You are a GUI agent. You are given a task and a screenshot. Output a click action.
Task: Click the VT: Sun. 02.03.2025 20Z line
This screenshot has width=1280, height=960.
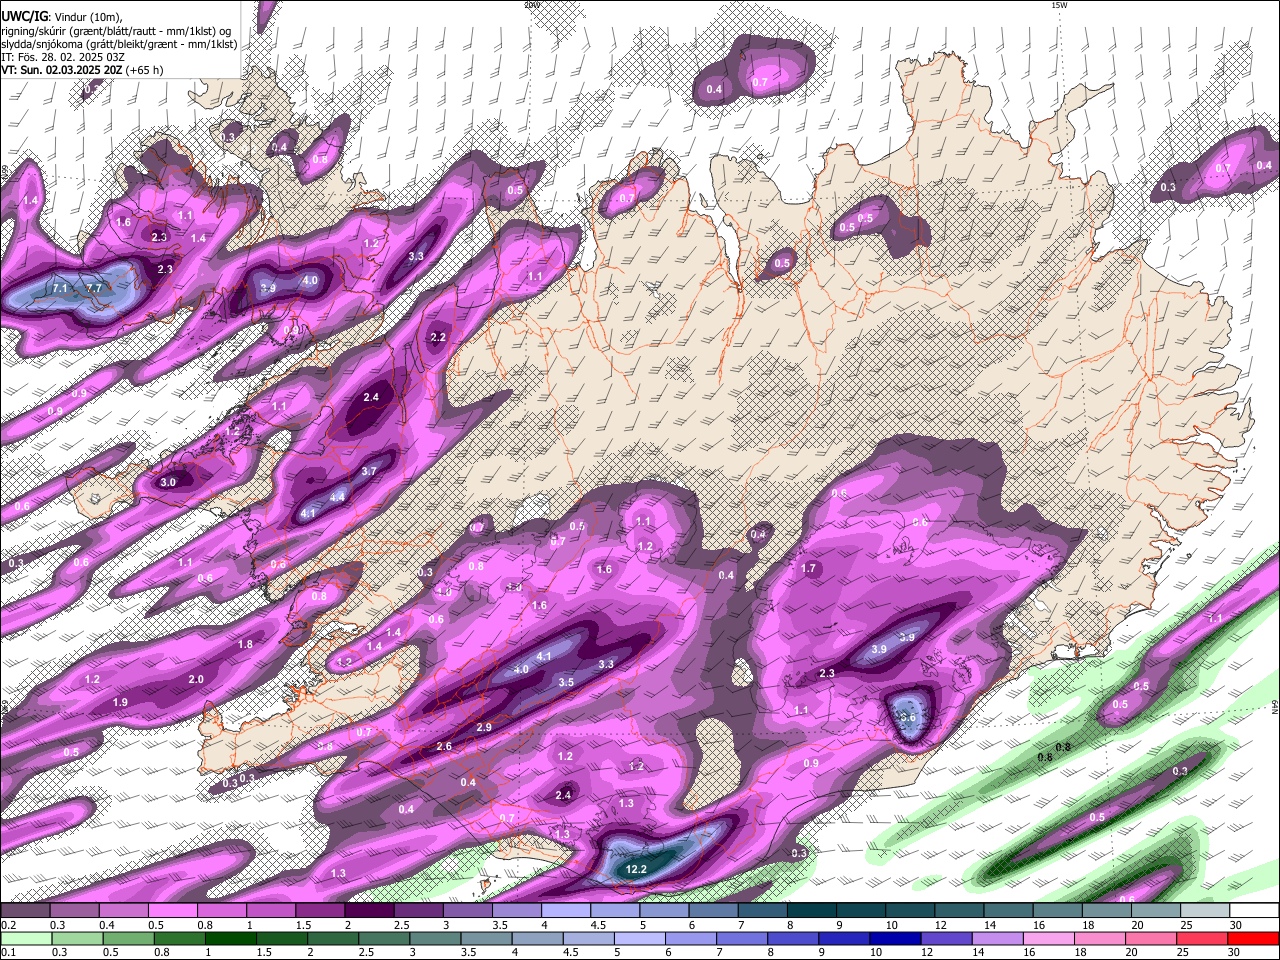pyautogui.click(x=82, y=70)
